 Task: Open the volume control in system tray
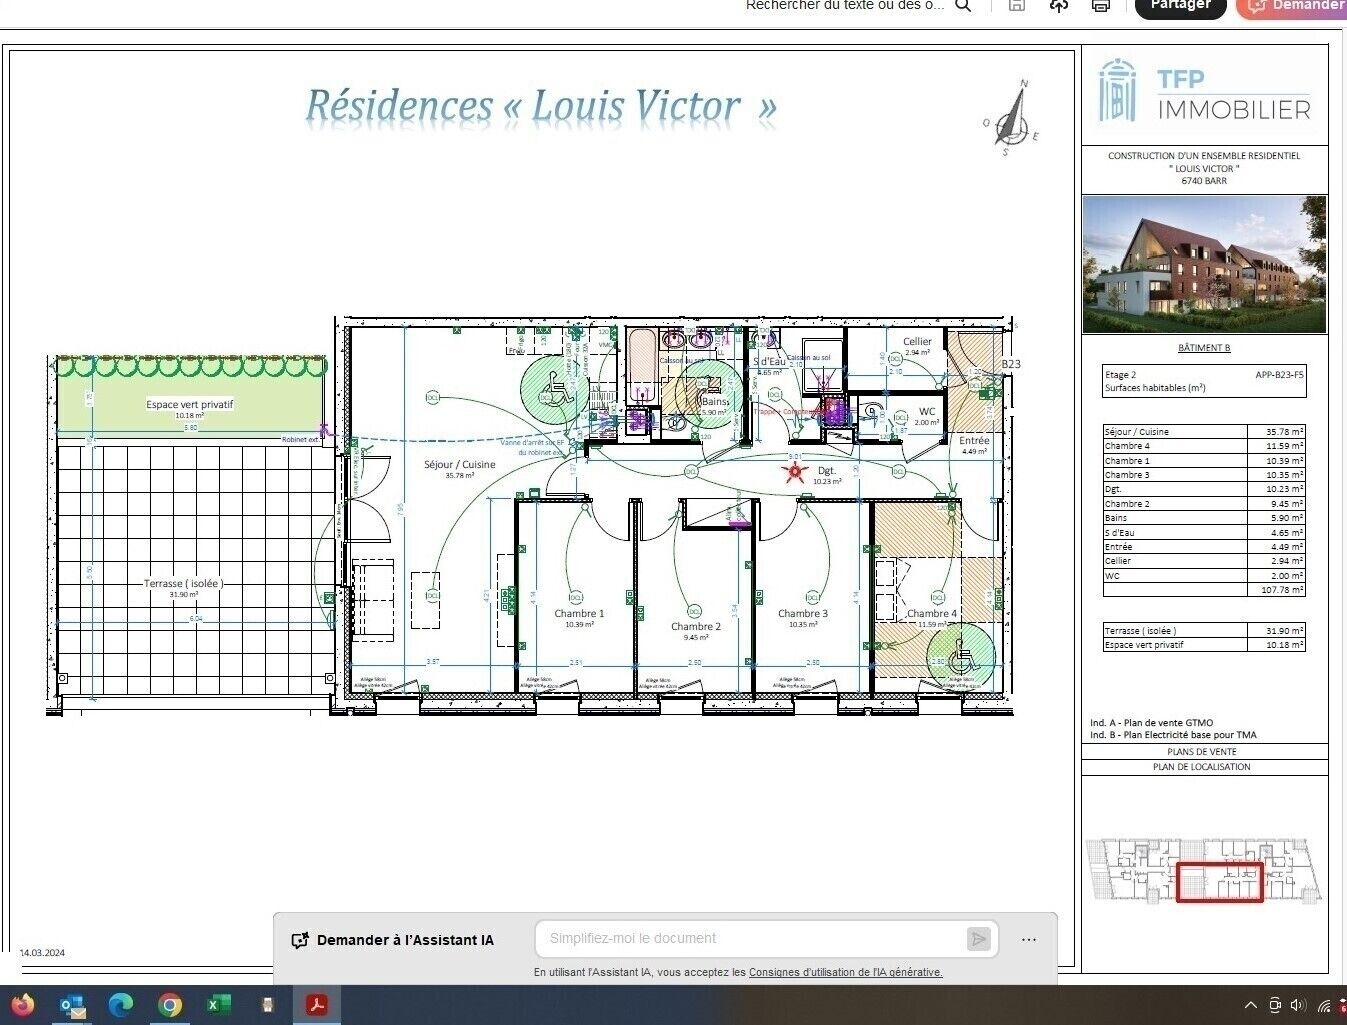(x=1298, y=1006)
